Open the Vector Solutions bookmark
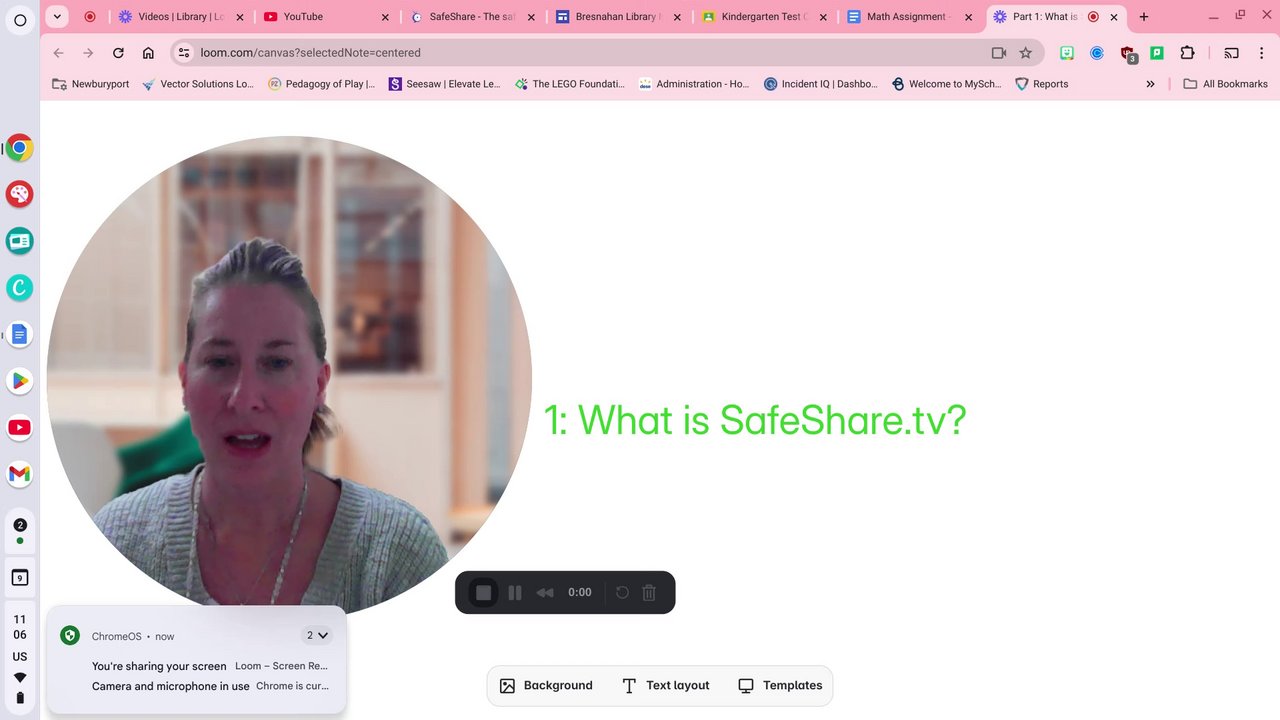 [198, 84]
